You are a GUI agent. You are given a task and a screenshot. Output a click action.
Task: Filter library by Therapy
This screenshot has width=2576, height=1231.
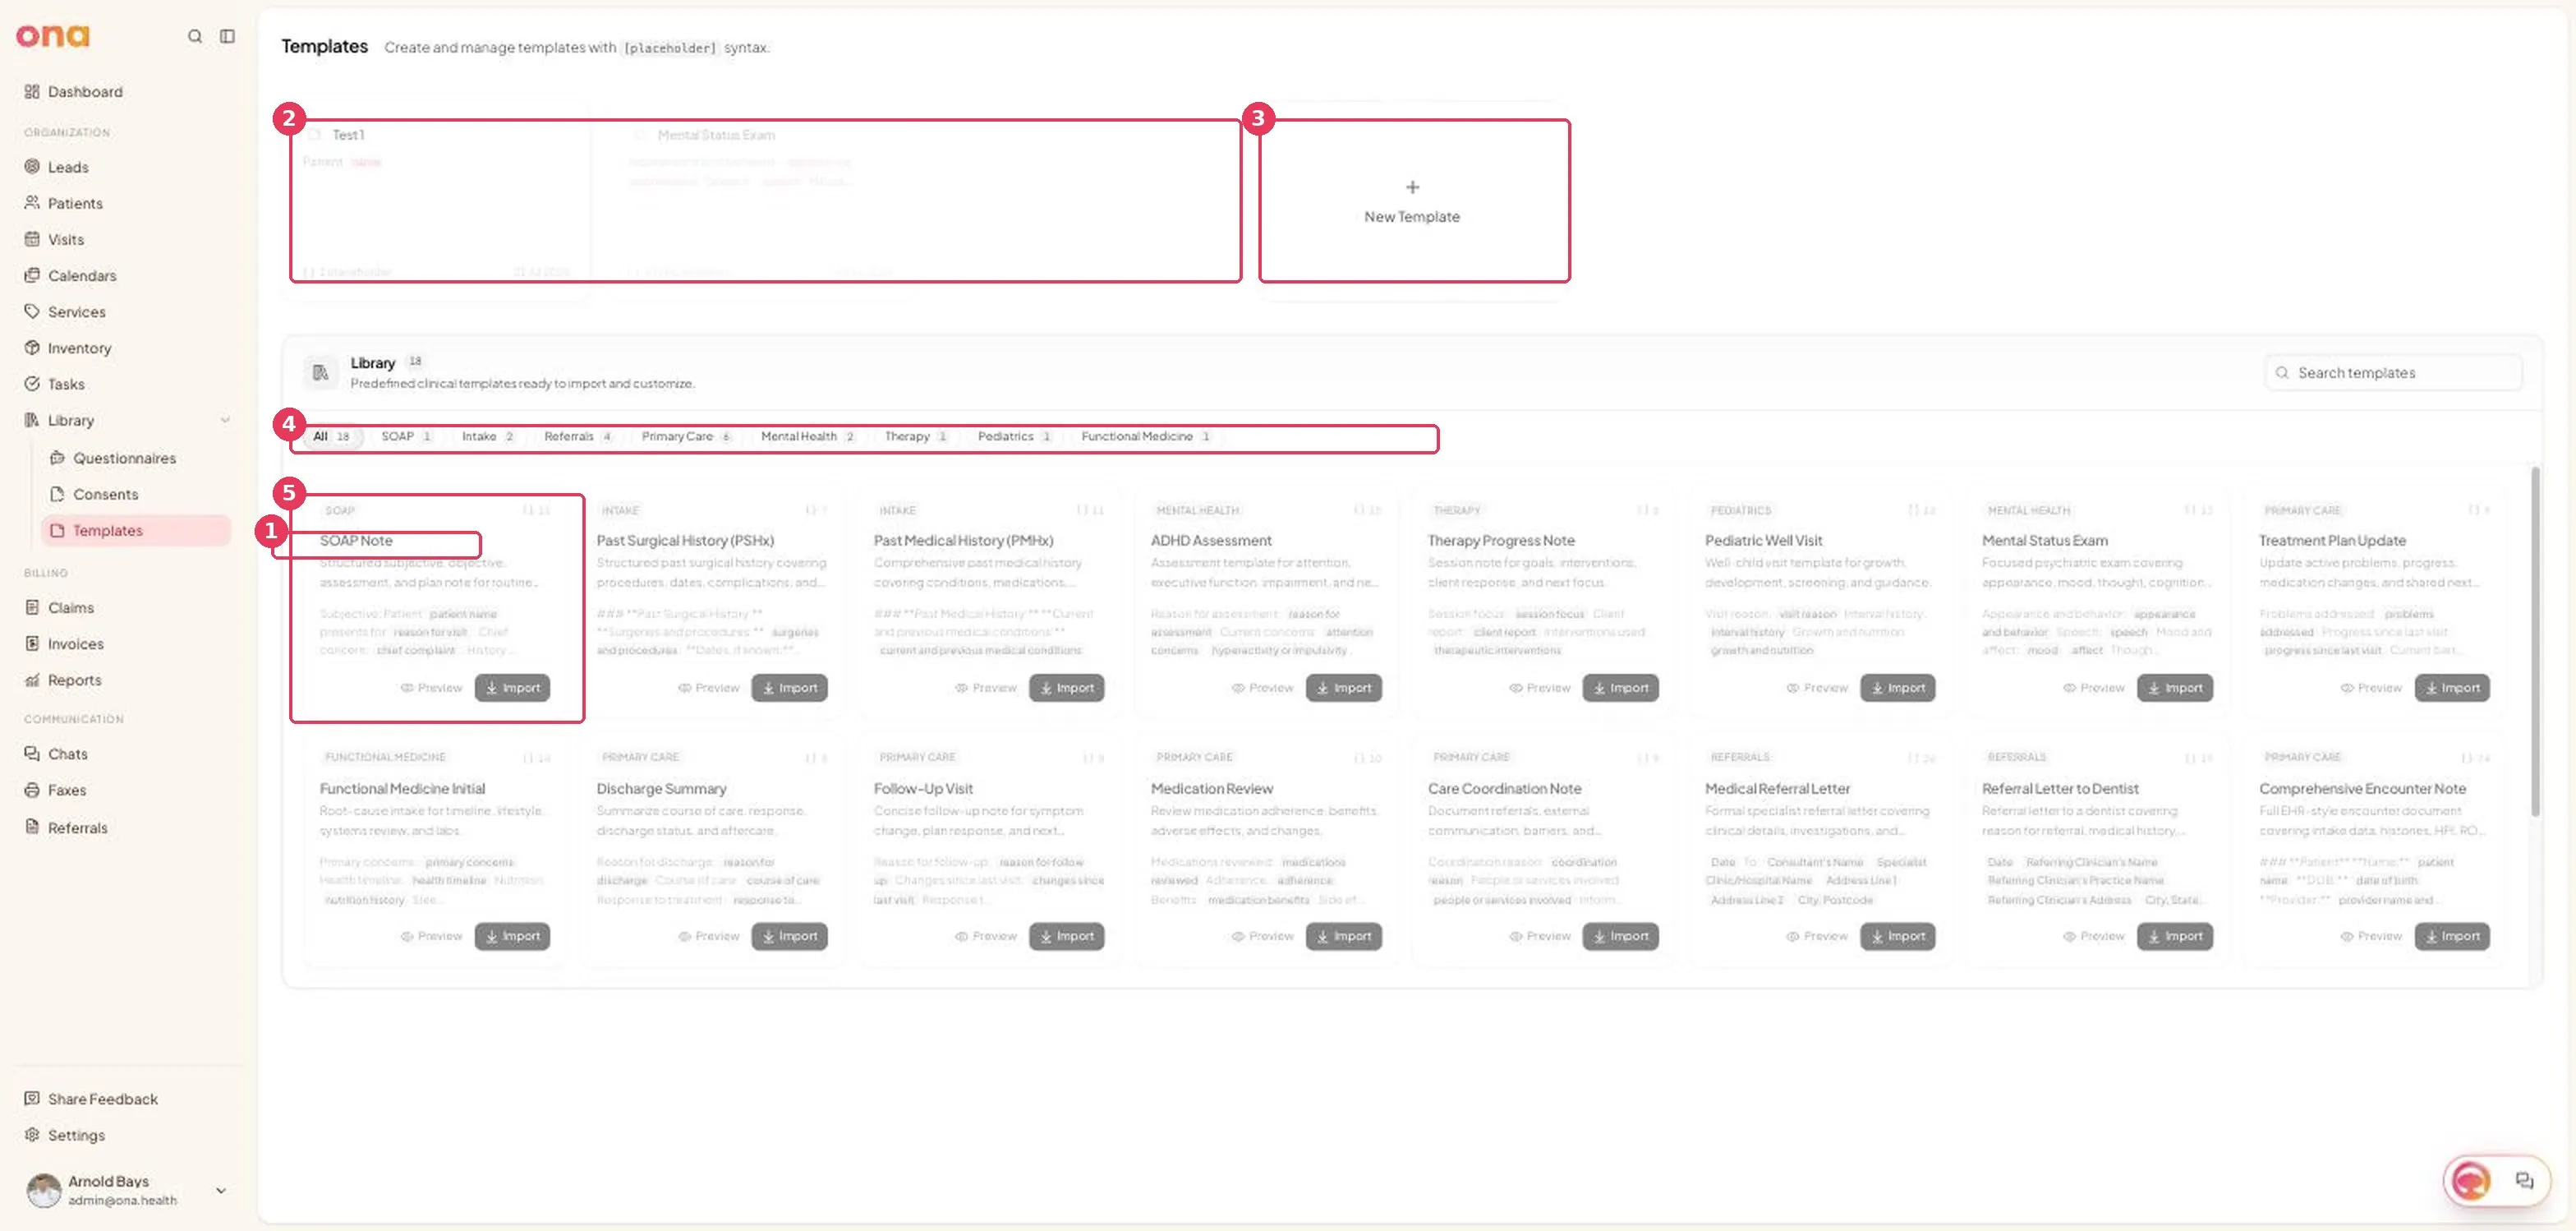(x=916, y=437)
